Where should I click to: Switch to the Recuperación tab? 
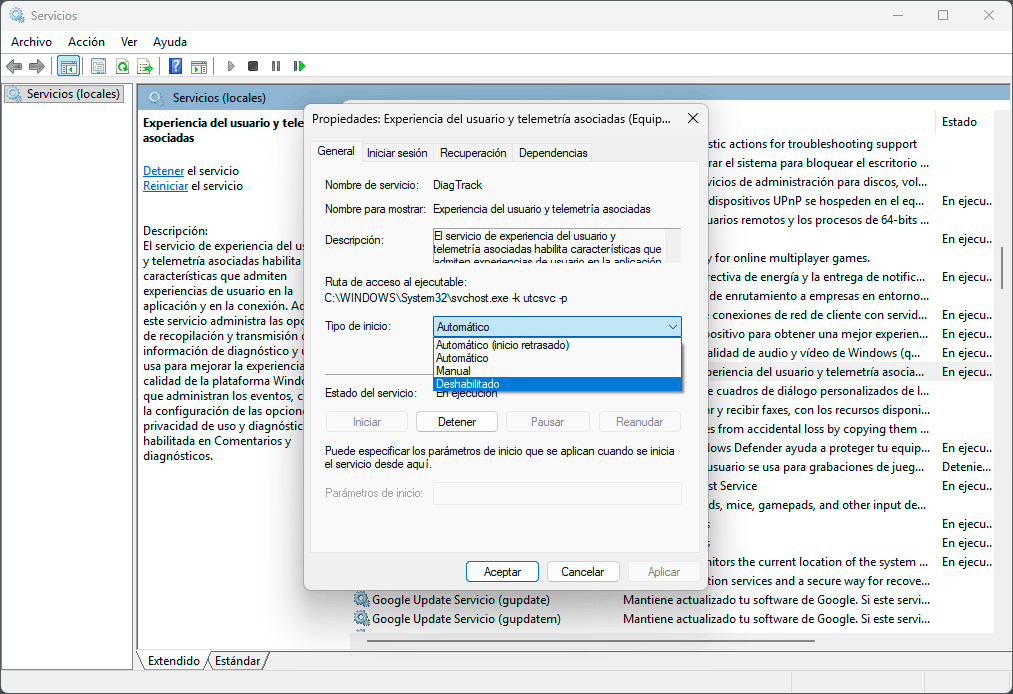pos(473,153)
